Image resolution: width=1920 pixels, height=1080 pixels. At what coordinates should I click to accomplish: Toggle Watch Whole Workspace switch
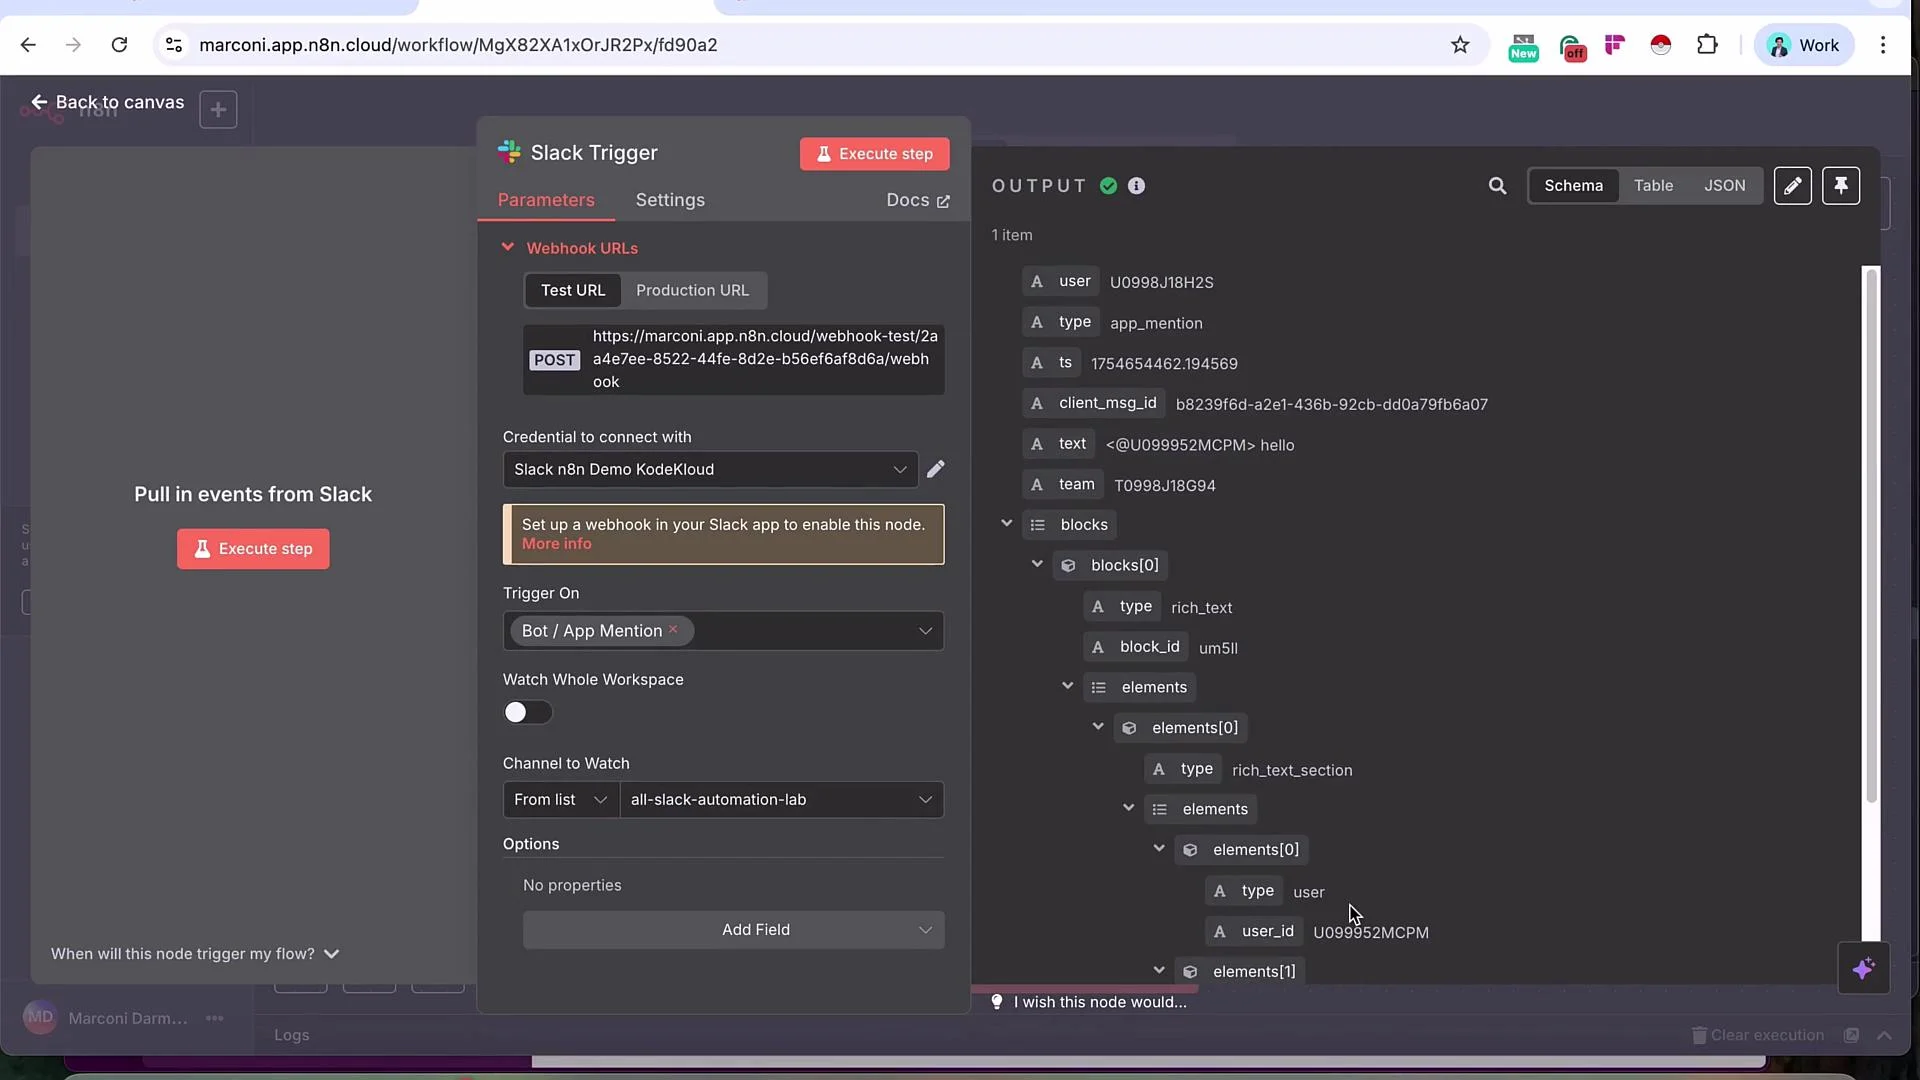tap(527, 712)
